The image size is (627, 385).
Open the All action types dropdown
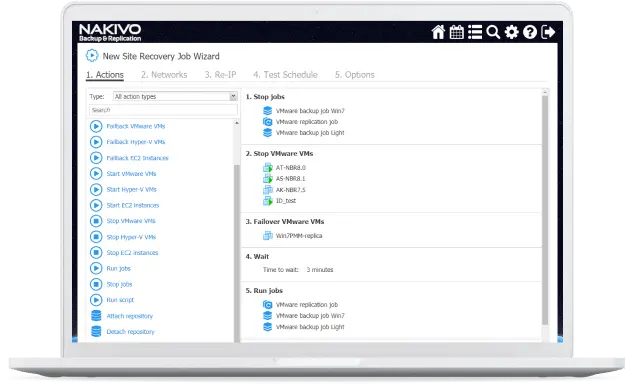[x=175, y=96]
